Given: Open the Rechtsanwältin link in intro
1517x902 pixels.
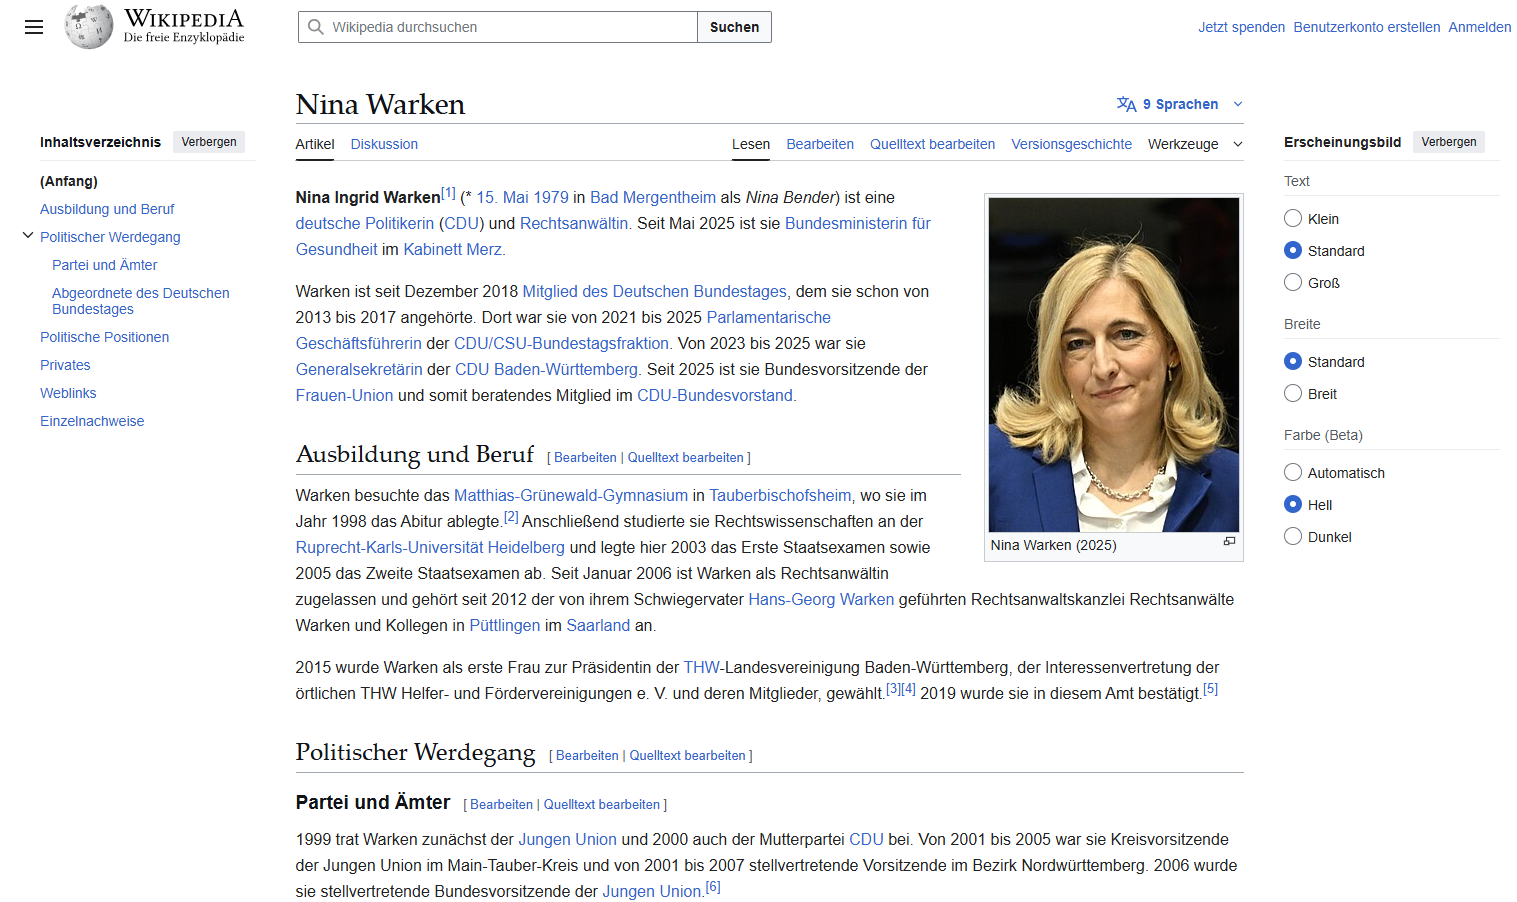Looking at the screenshot, I should point(574,223).
